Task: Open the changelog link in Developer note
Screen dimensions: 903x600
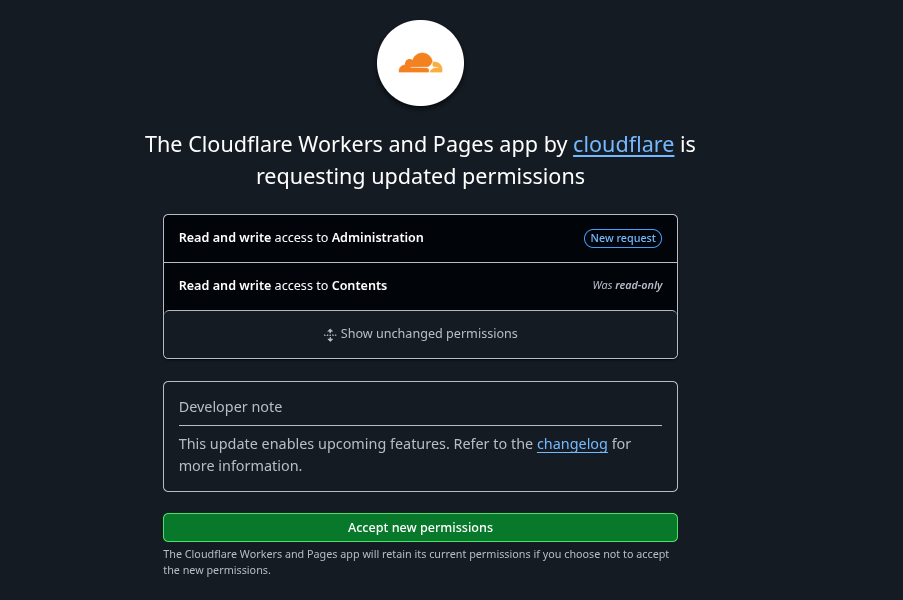Action: click(572, 444)
